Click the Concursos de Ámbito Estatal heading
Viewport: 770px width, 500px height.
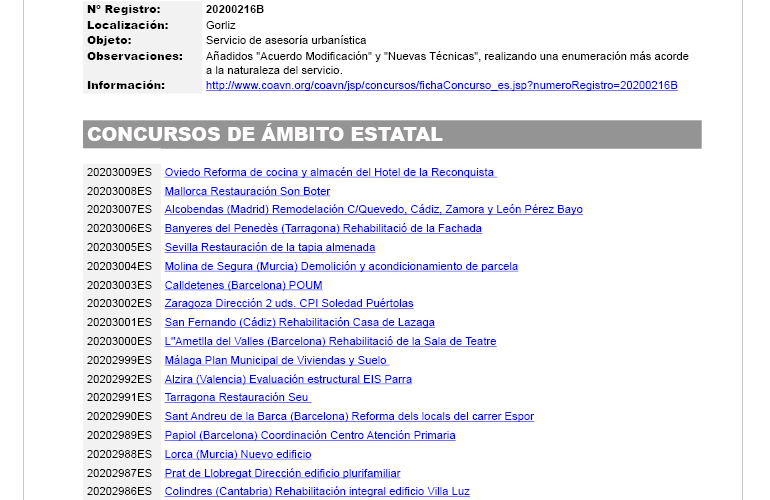point(265,134)
